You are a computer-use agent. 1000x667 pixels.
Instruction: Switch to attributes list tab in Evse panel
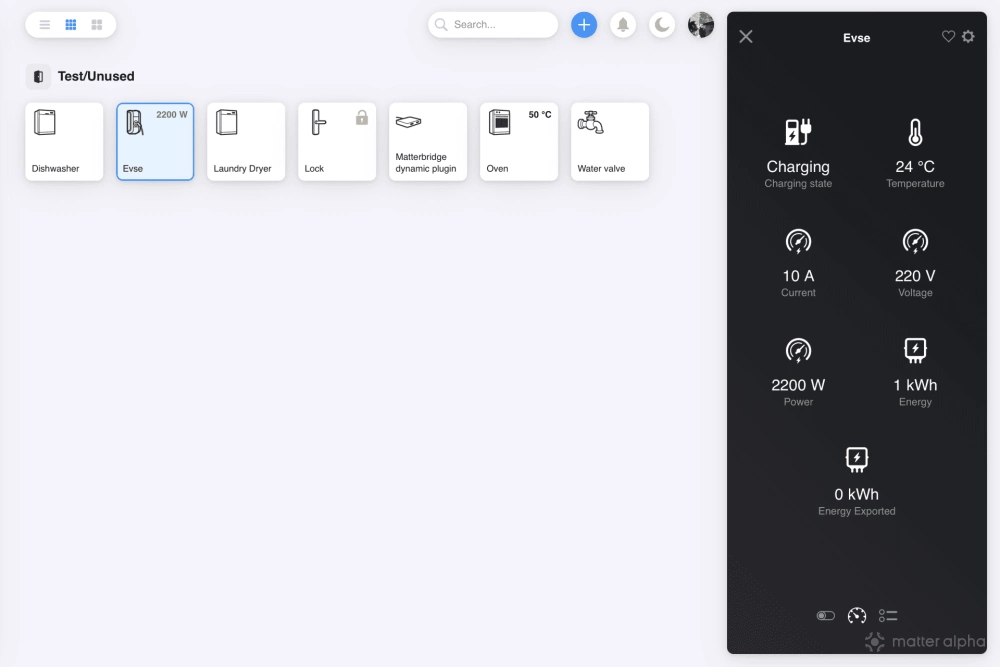(x=888, y=616)
